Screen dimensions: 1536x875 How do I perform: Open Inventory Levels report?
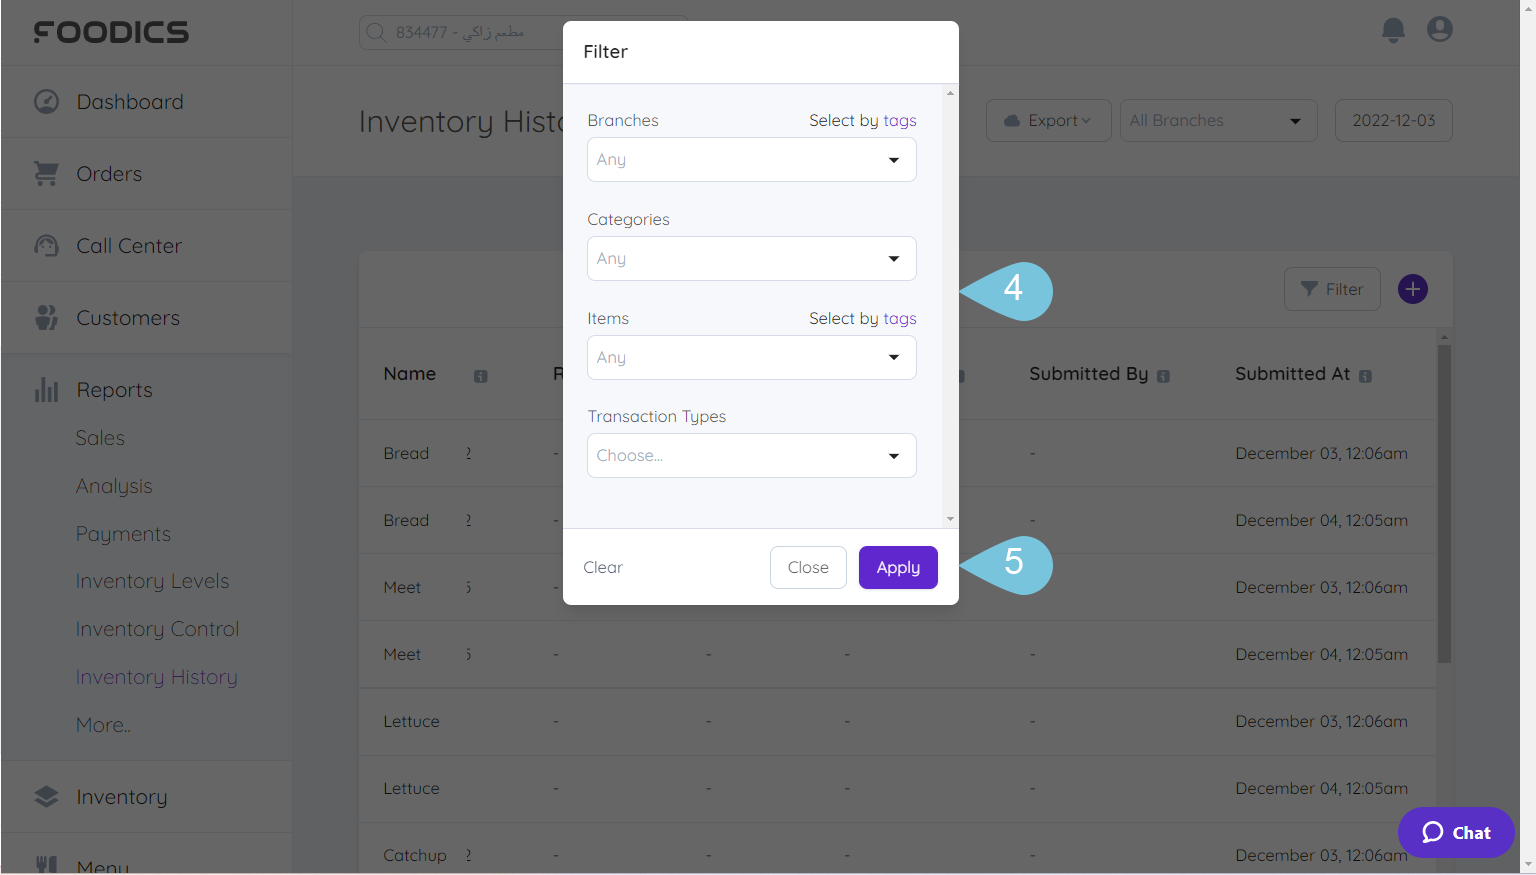(152, 581)
